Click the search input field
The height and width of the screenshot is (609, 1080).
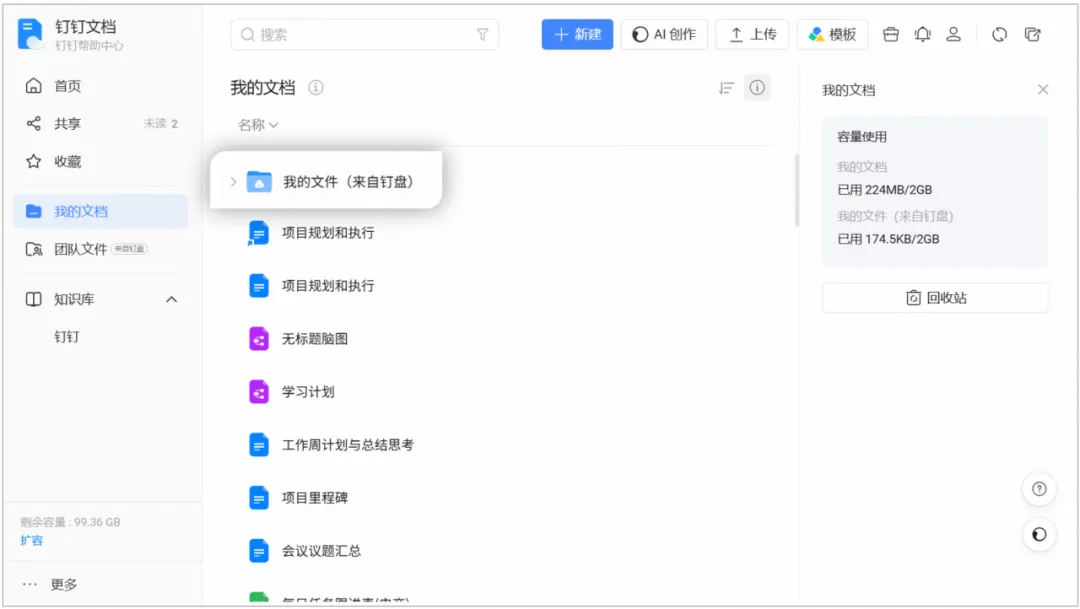click(x=364, y=34)
